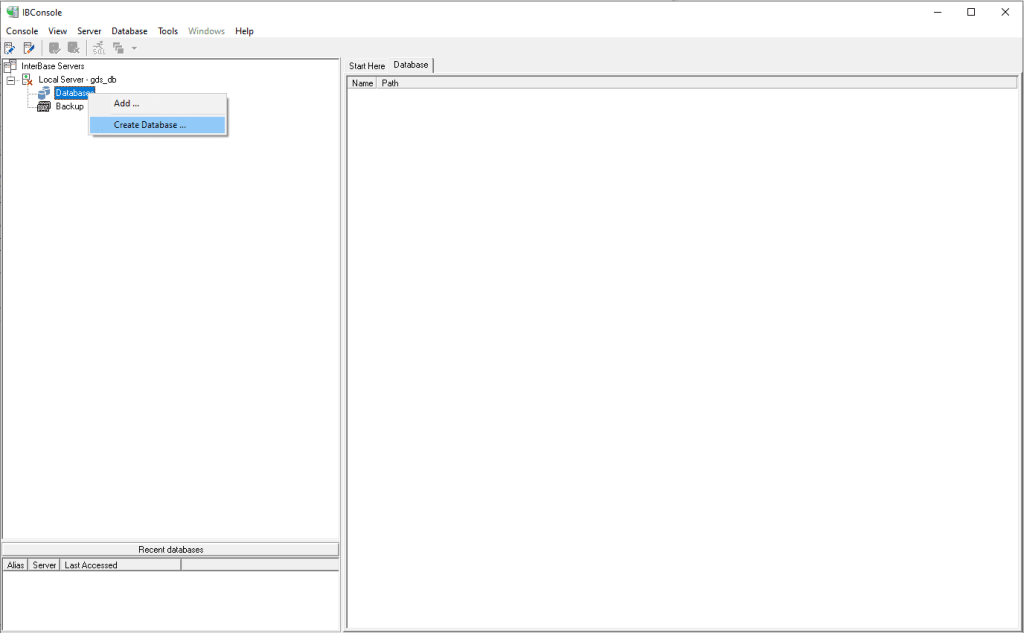Viewport: 1024px width, 633px height.
Task: Switch to the Database tab
Action: tap(411, 65)
